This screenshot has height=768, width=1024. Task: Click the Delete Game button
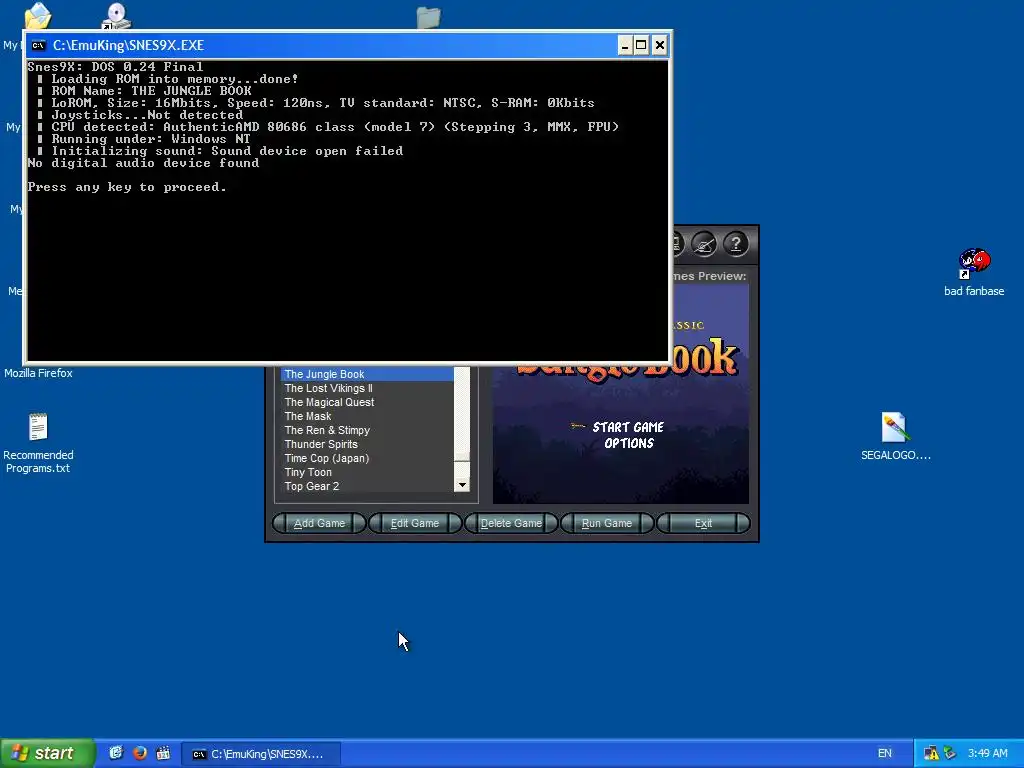tap(511, 523)
